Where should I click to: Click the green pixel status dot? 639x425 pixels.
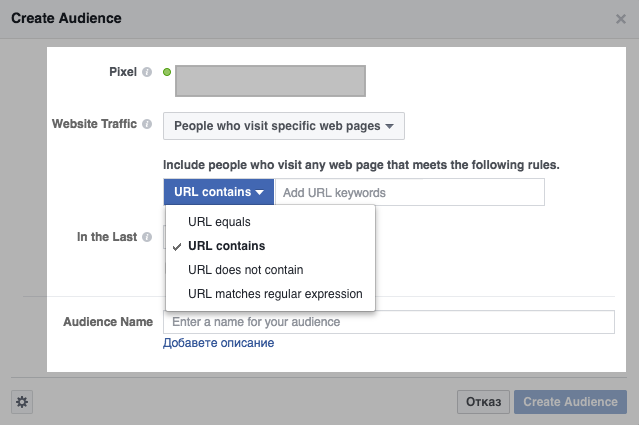tap(167, 72)
